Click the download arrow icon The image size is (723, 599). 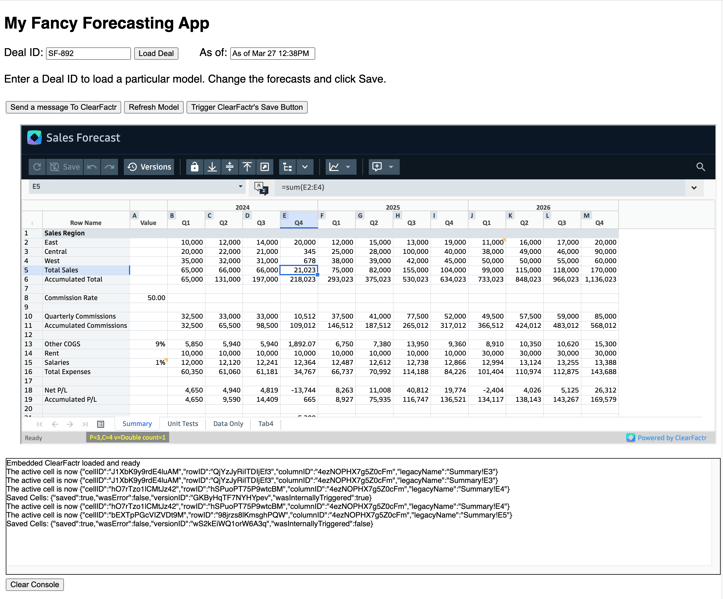pos(212,167)
